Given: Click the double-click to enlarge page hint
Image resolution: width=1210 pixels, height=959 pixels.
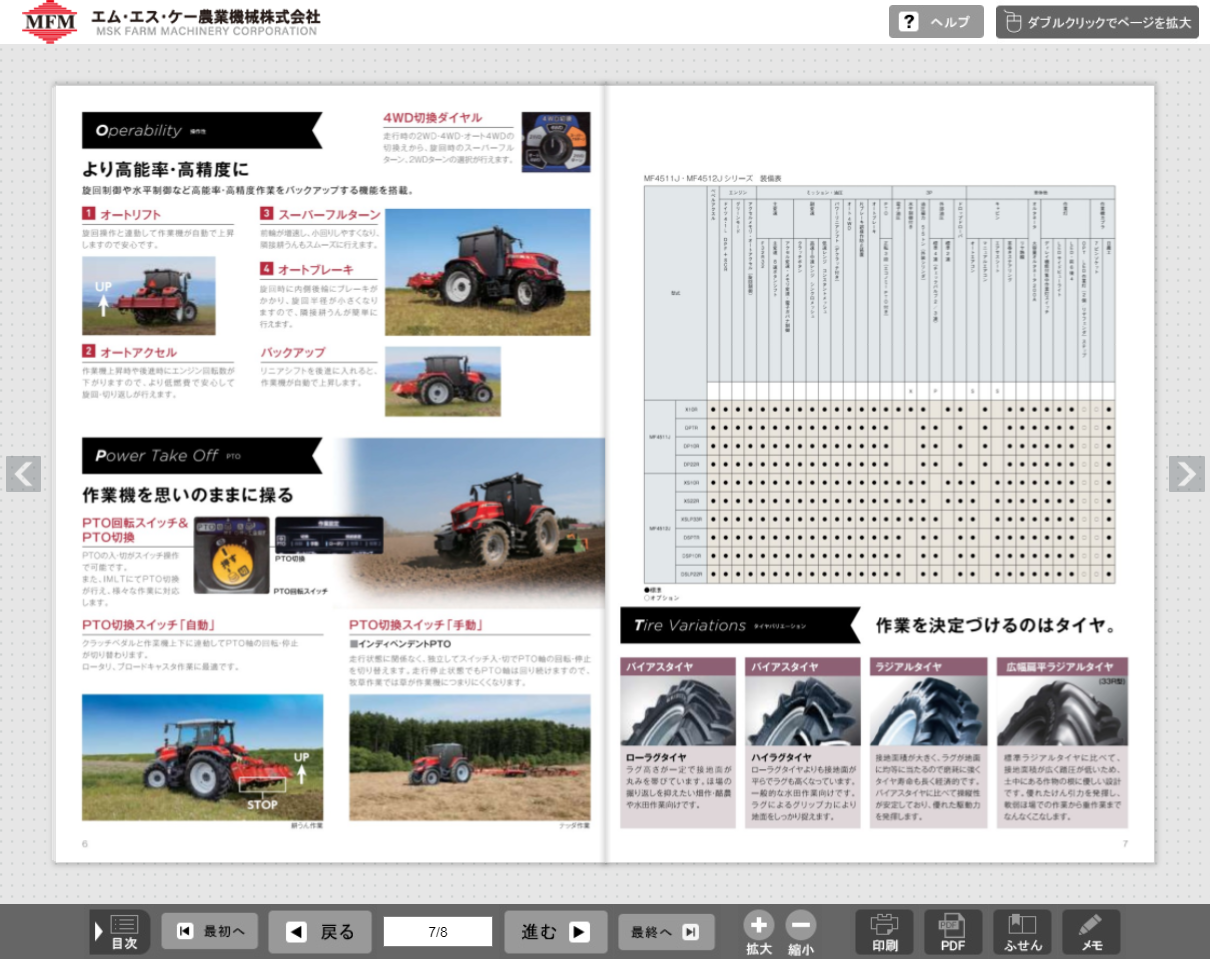Looking at the screenshot, I should [1097, 22].
